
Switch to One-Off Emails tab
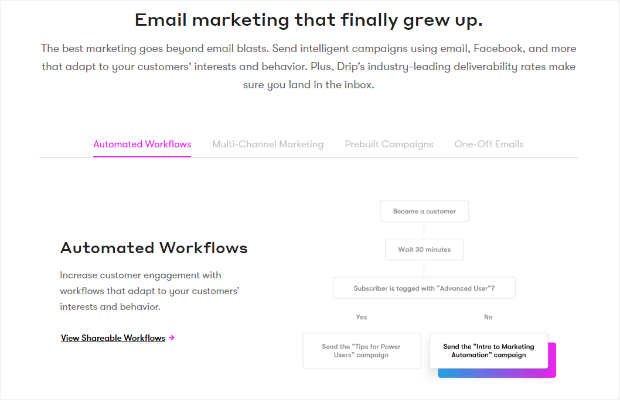tap(489, 144)
